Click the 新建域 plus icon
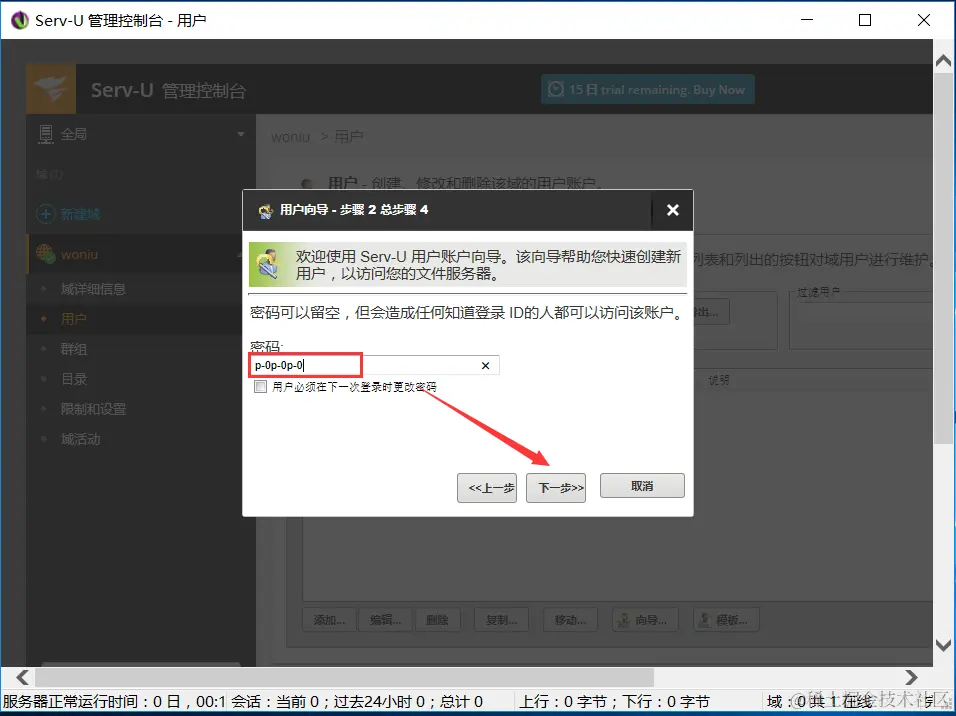 [46, 214]
